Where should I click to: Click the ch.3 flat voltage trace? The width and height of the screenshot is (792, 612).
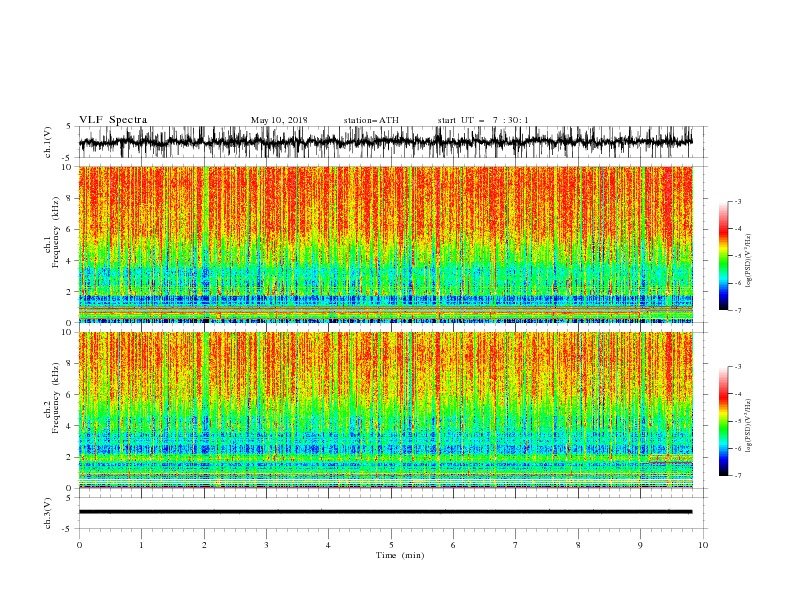[x=385, y=512]
